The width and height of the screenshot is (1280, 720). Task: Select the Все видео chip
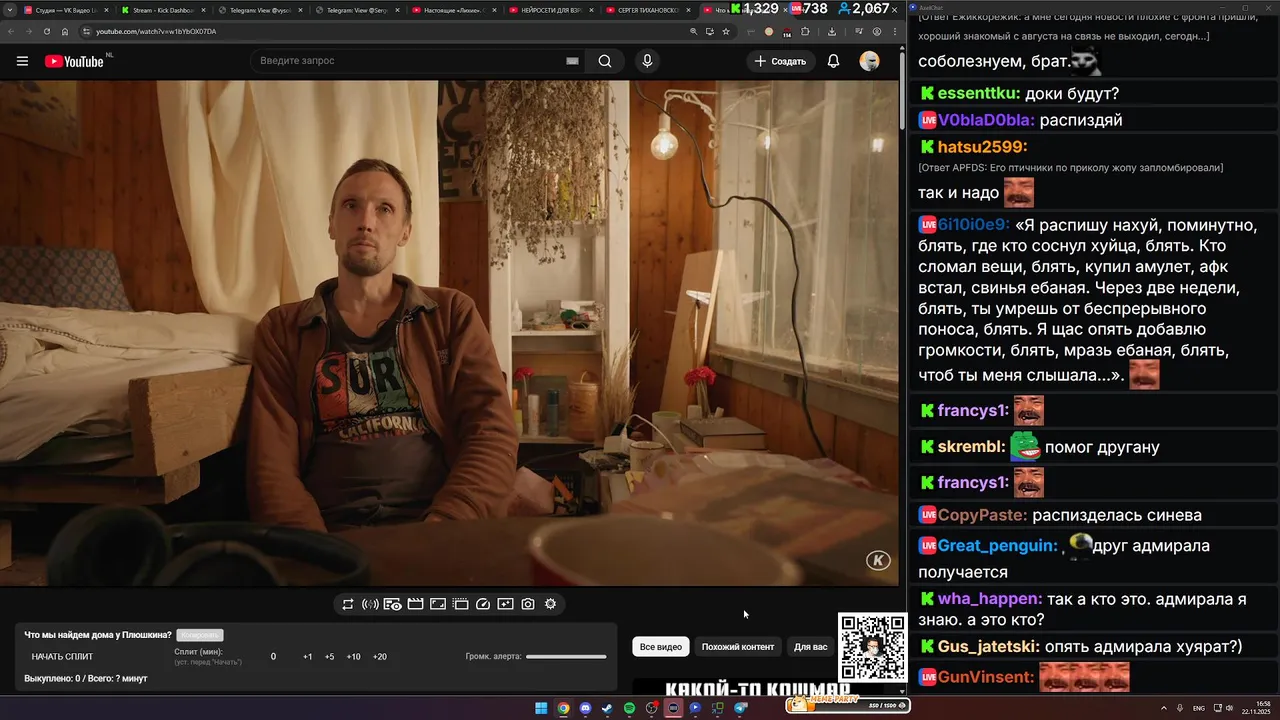pyautogui.click(x=661, y=647)
